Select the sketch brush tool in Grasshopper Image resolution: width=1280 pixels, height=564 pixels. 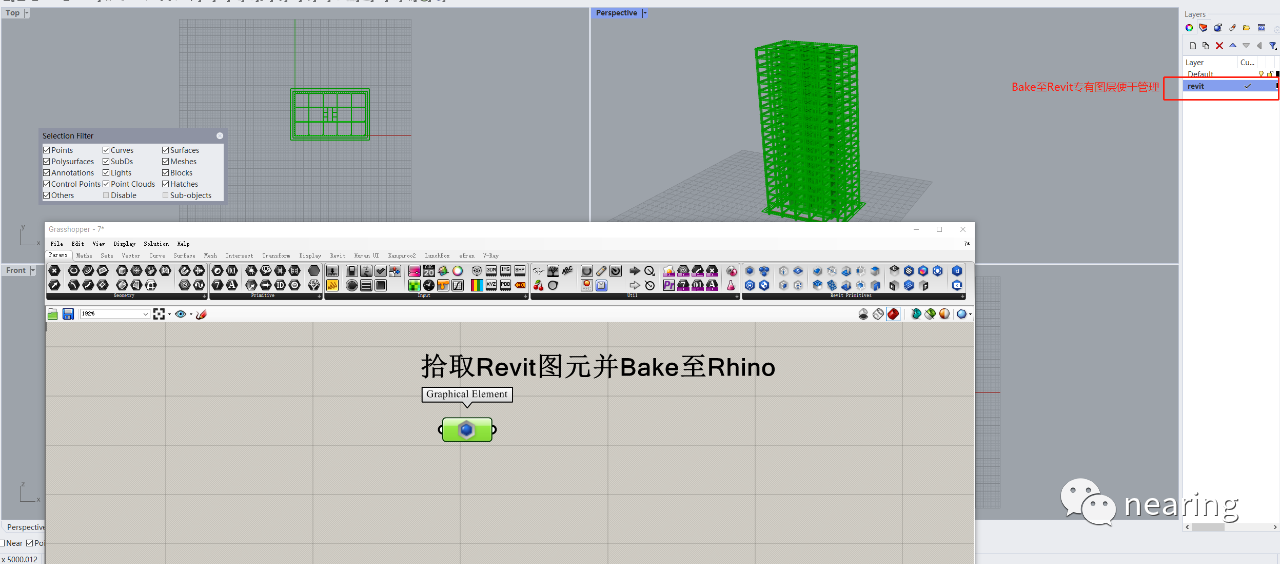201,314
